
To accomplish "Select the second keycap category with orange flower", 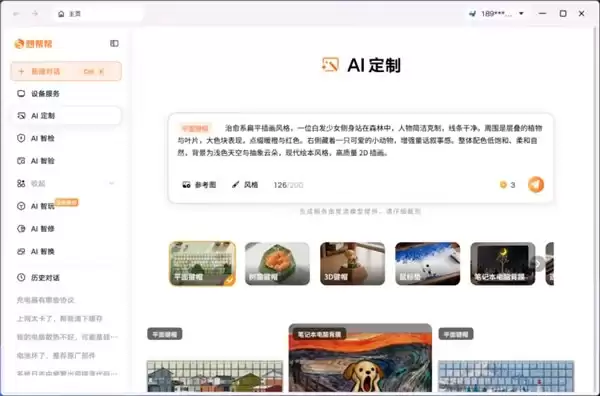I will pos(277,264).
